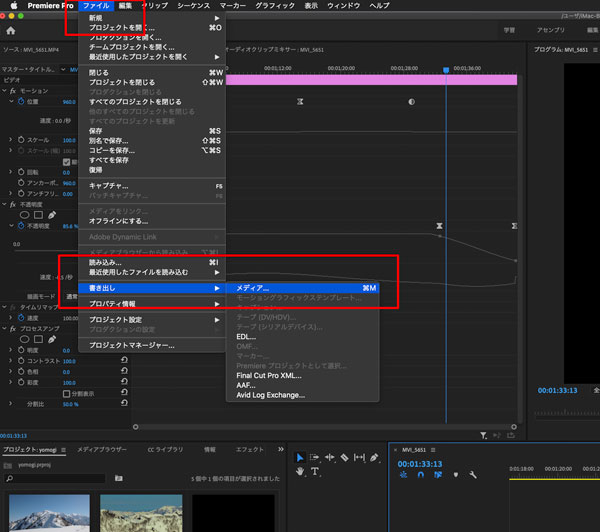Image resolution: width=600 pixels, height=532 pixels.
Task: Collapse the タイムリマップ effect group
Action: 4,307
